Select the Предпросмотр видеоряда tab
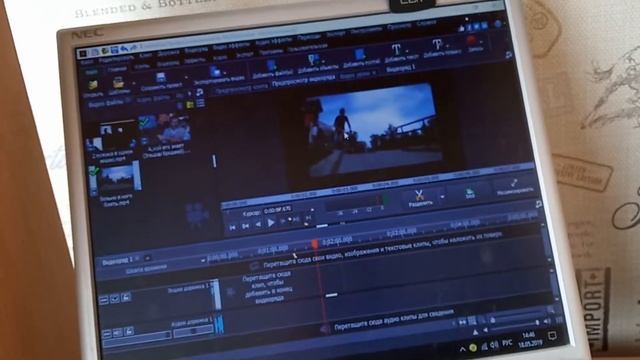640x360 pixels. pyautogui.click(x=303, y=81)
